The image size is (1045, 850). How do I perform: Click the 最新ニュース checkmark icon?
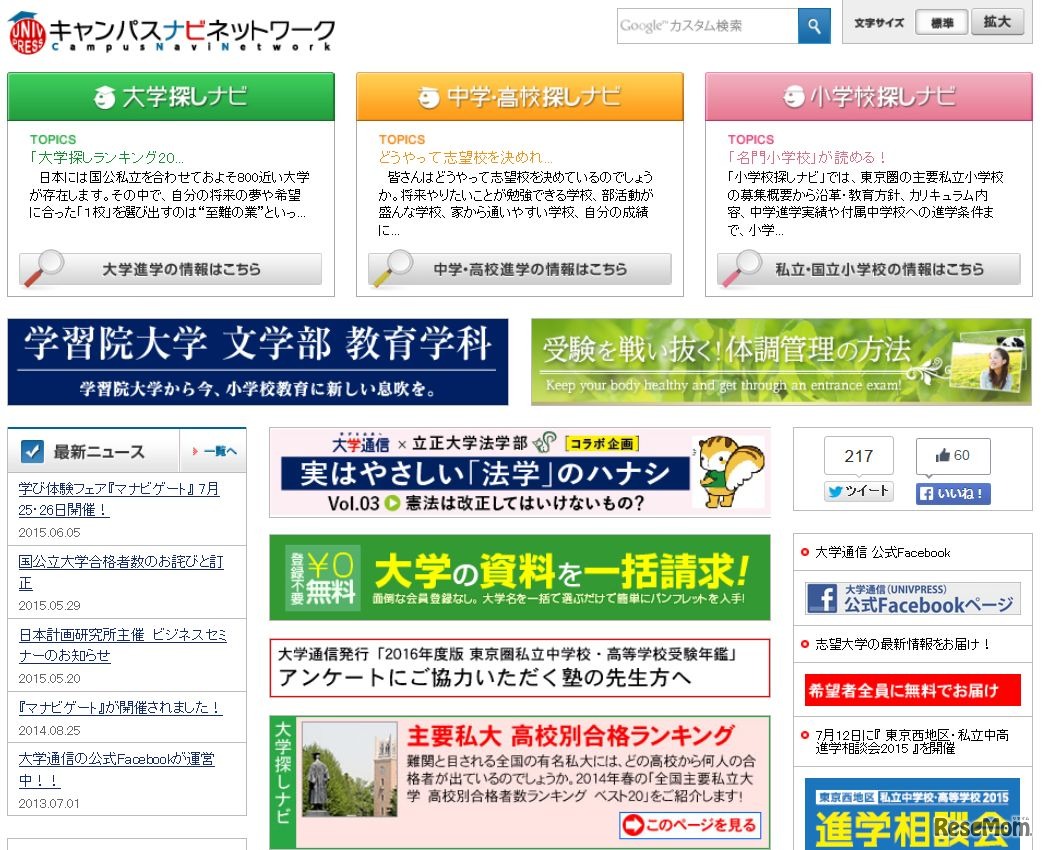(32, 451)
